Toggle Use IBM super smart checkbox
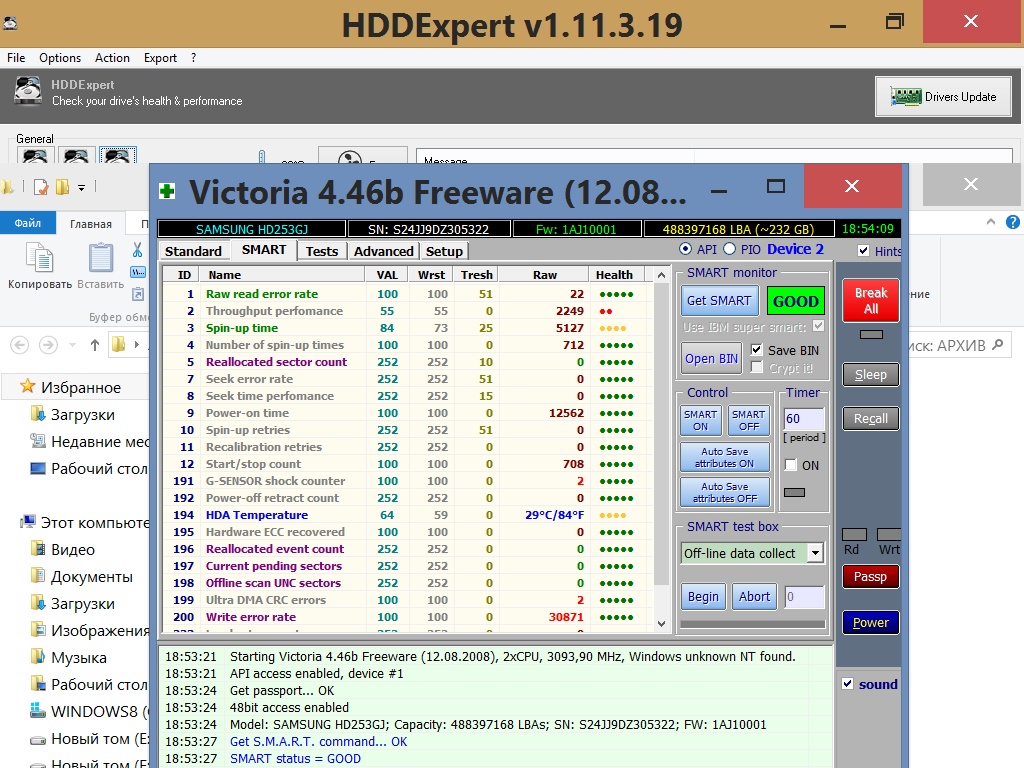Viewport: 1024px width, 768px height. (818, 326)
